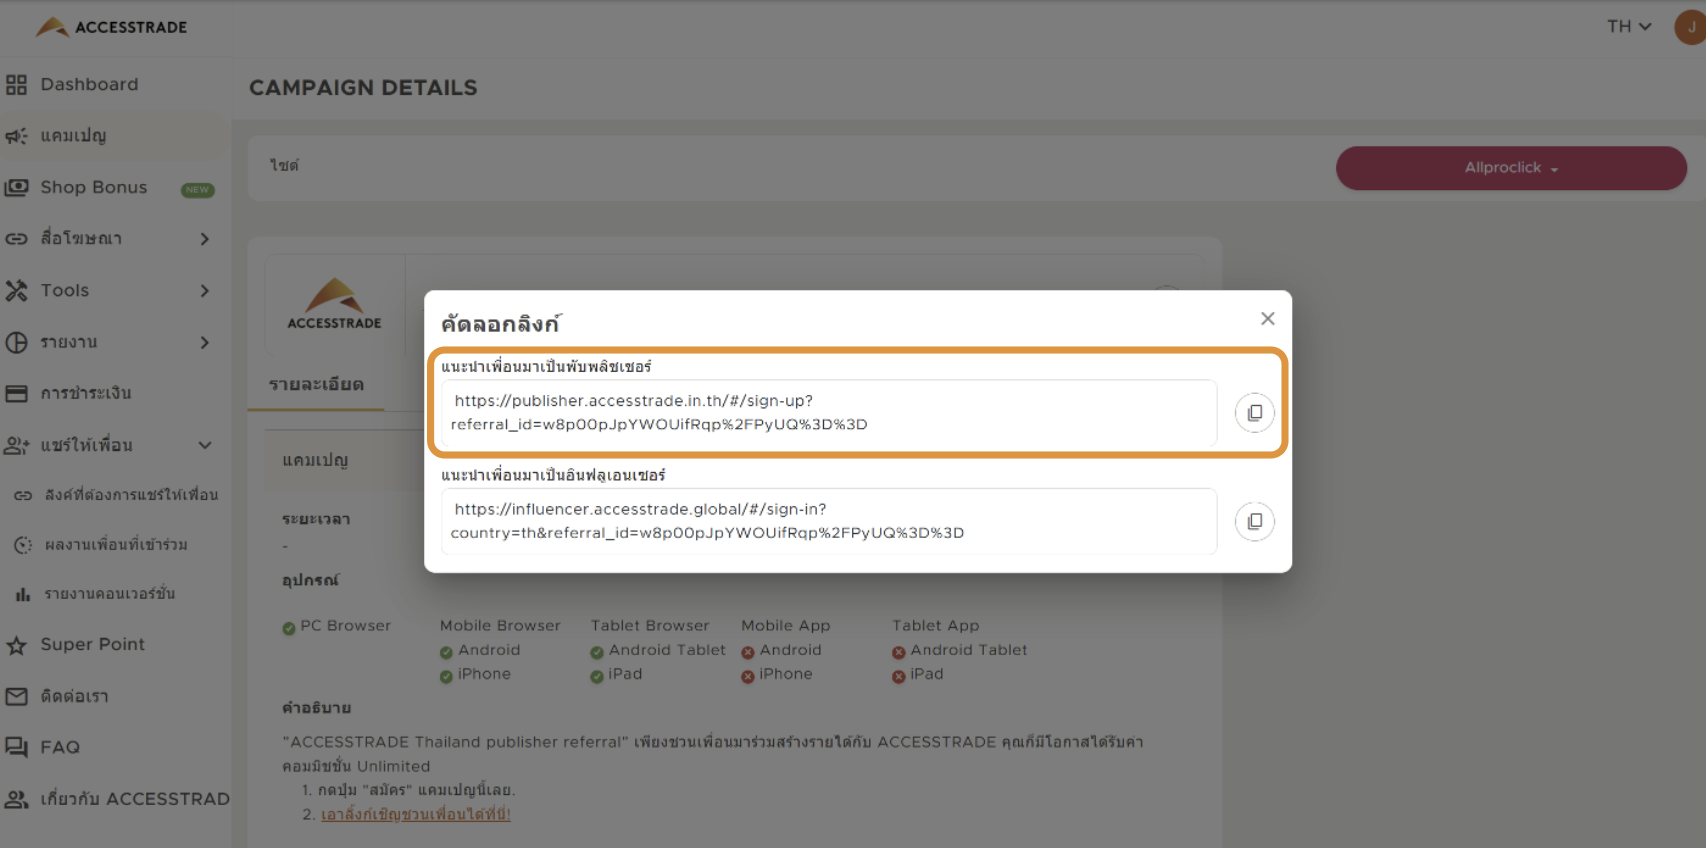Click the Super Point star icon
Viewport: 1706px width, 848px height.
click(x=16, y=645)
